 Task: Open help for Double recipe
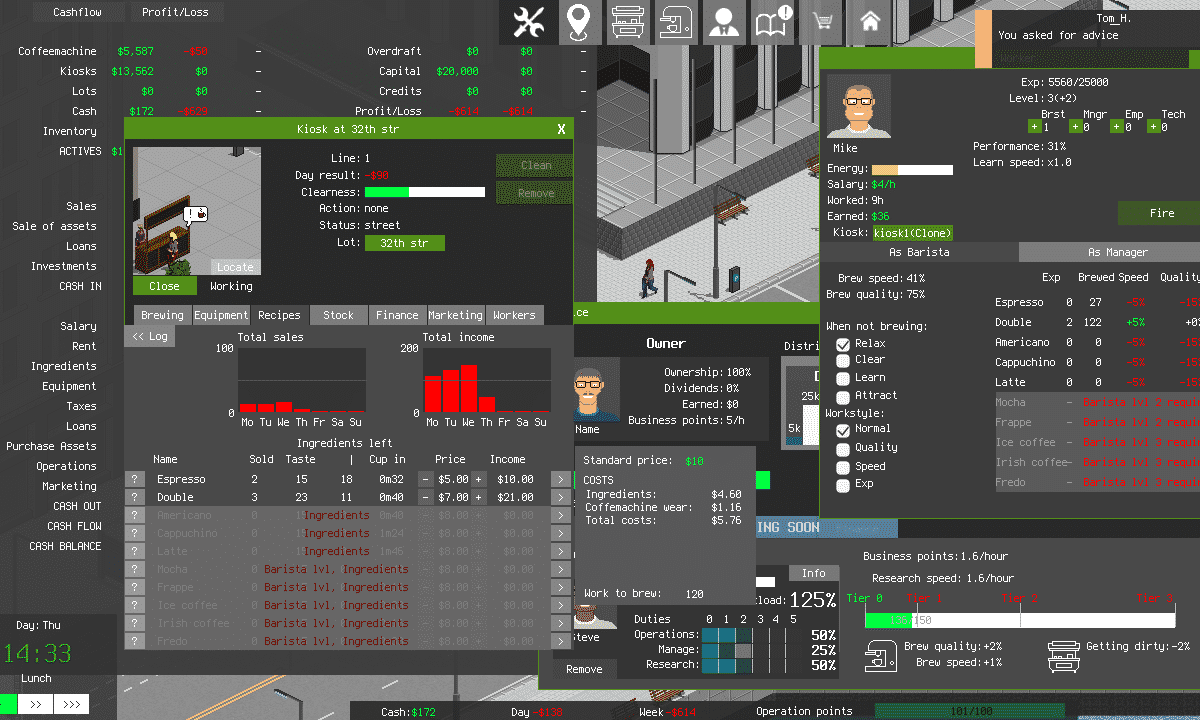click(x=134, y=498)
